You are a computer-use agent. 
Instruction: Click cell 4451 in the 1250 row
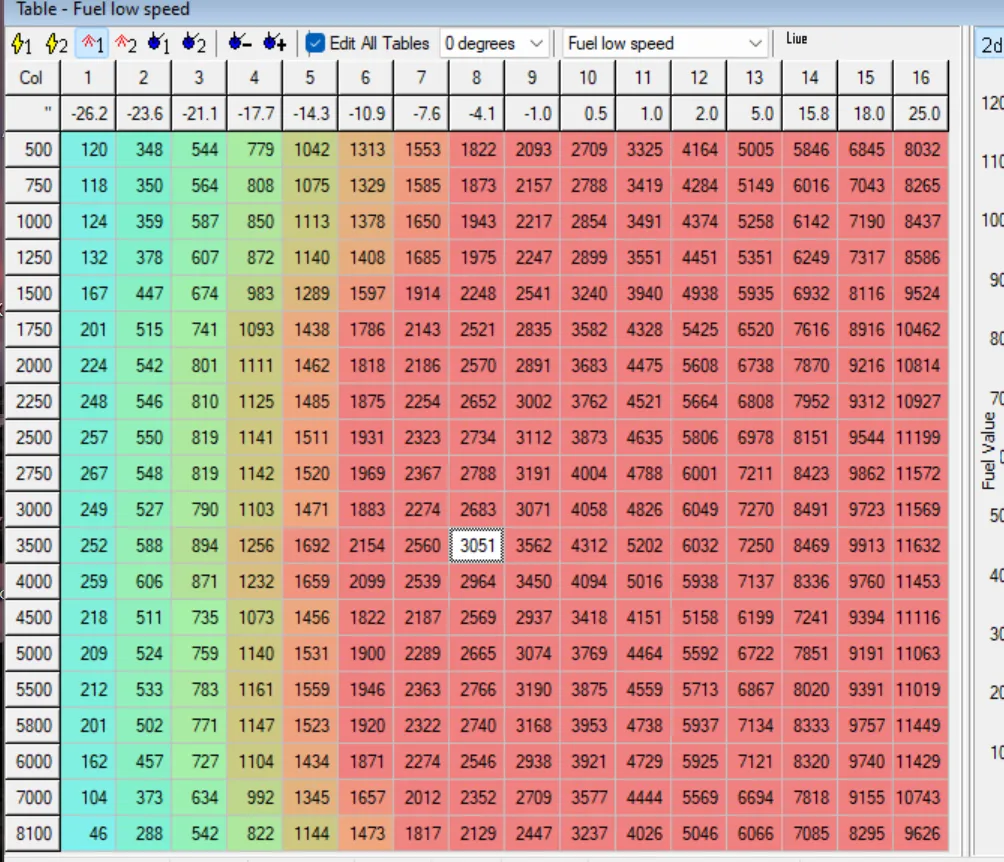click(x=699, y=257)
